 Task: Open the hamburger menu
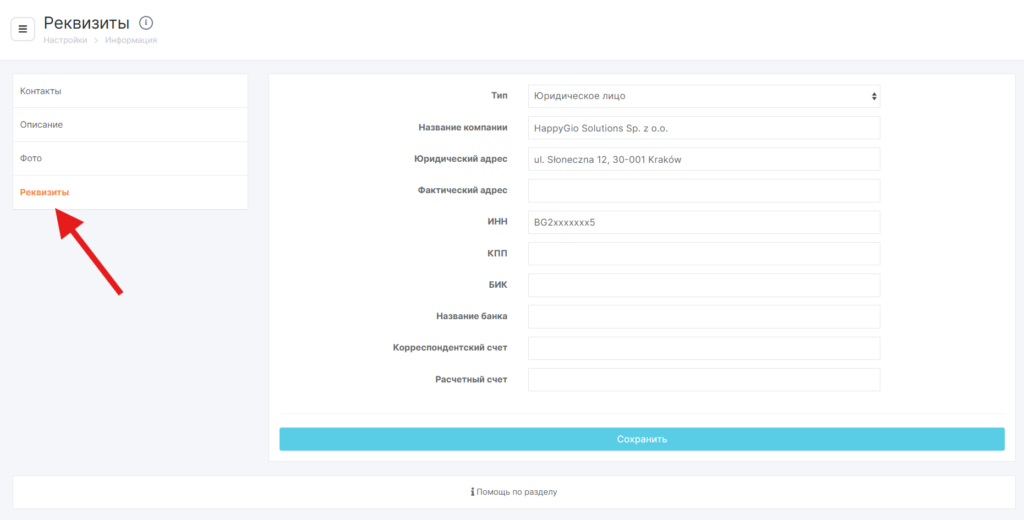click(23, 29)
